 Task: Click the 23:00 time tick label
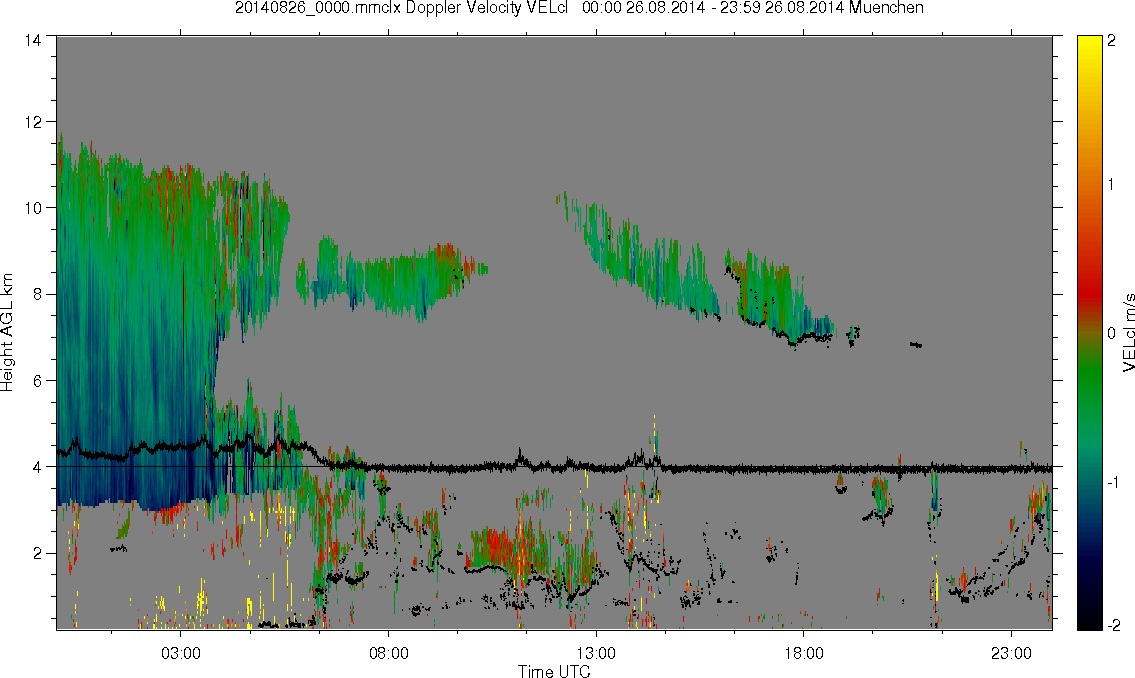point(1011,654)
